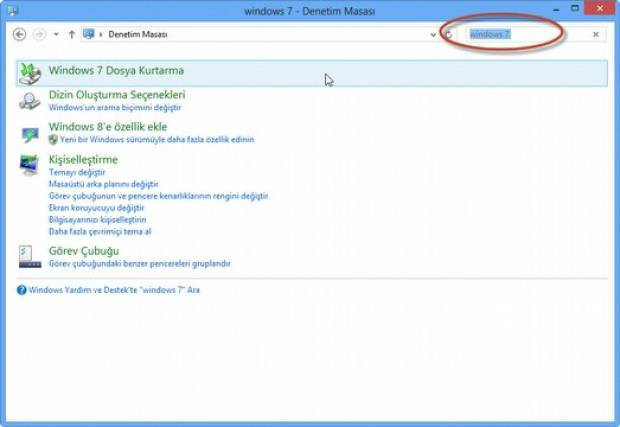Screen dimensions: 620x427
Task: Refresh the results with the refresh icon
Action: [448, 35]
